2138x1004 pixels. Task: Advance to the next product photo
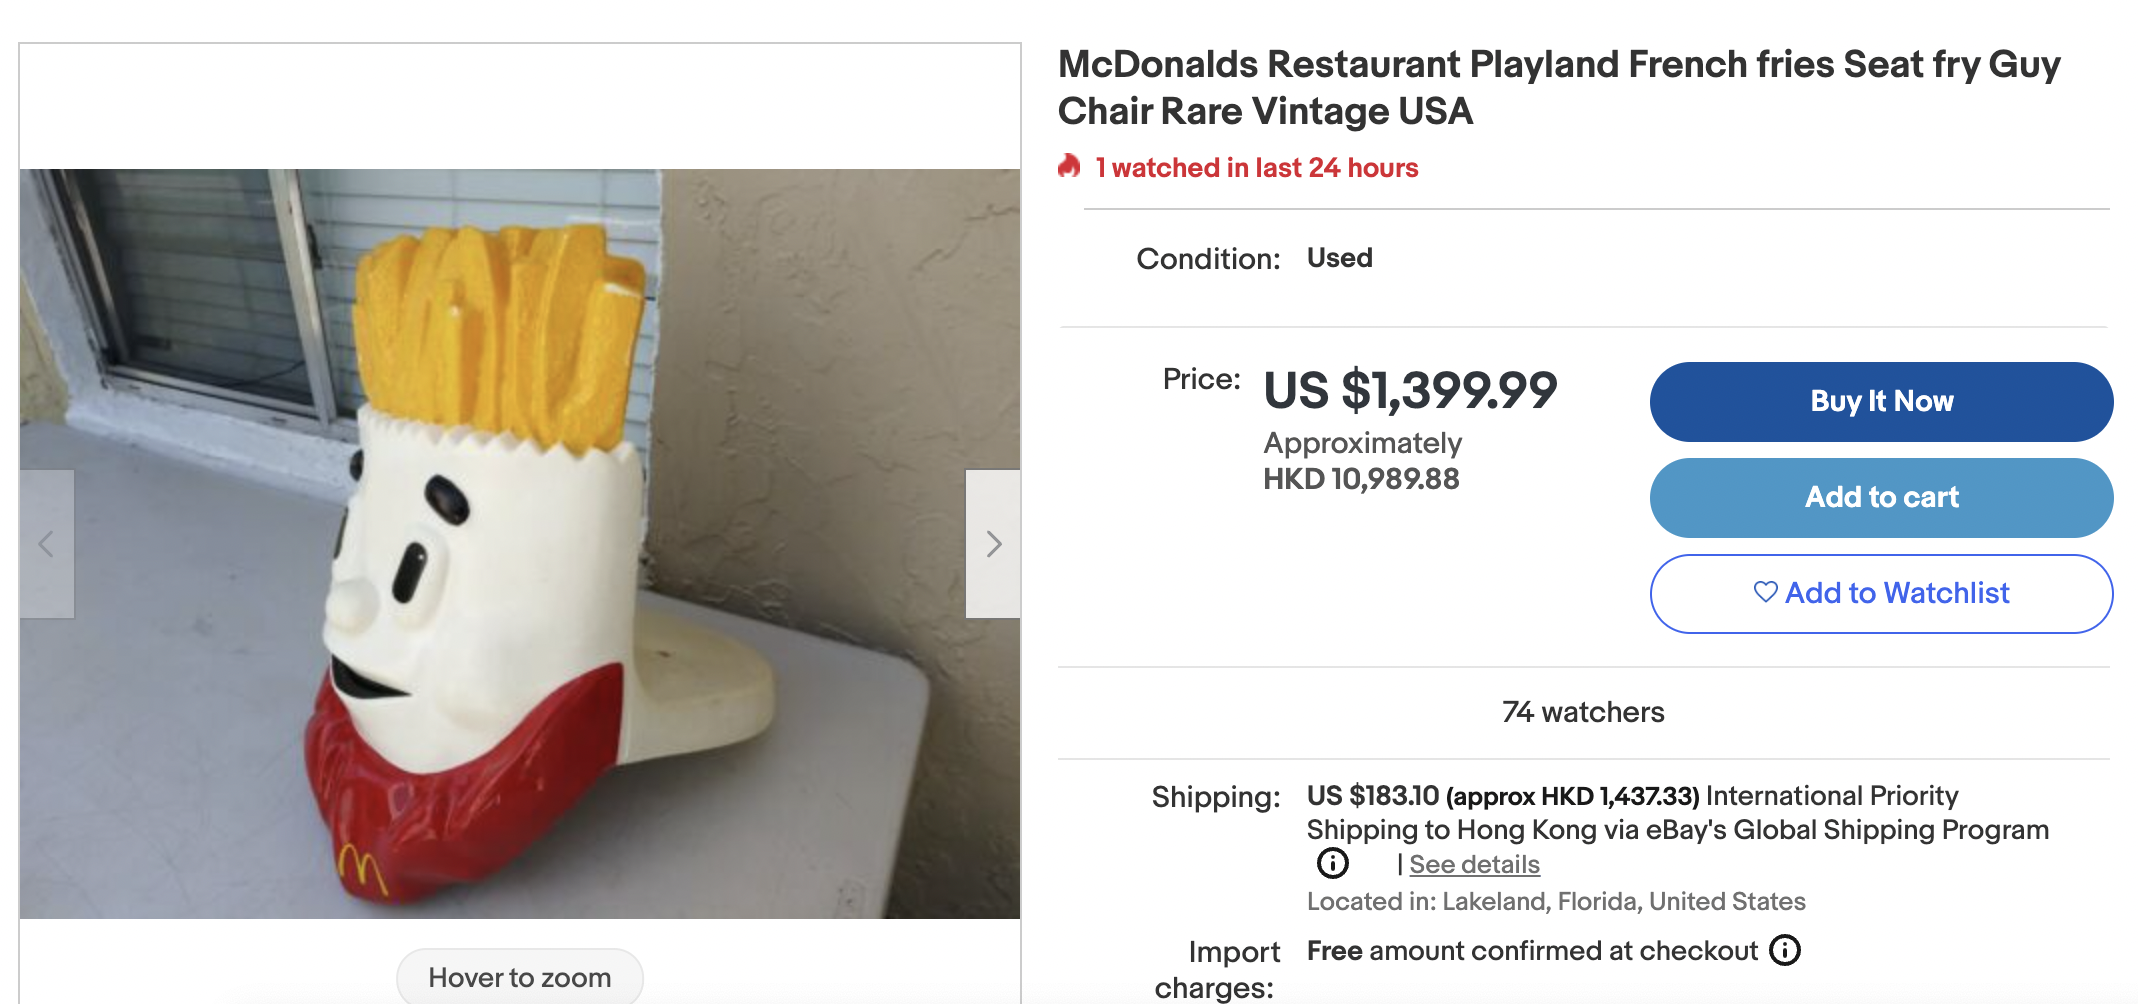(993, 544)
